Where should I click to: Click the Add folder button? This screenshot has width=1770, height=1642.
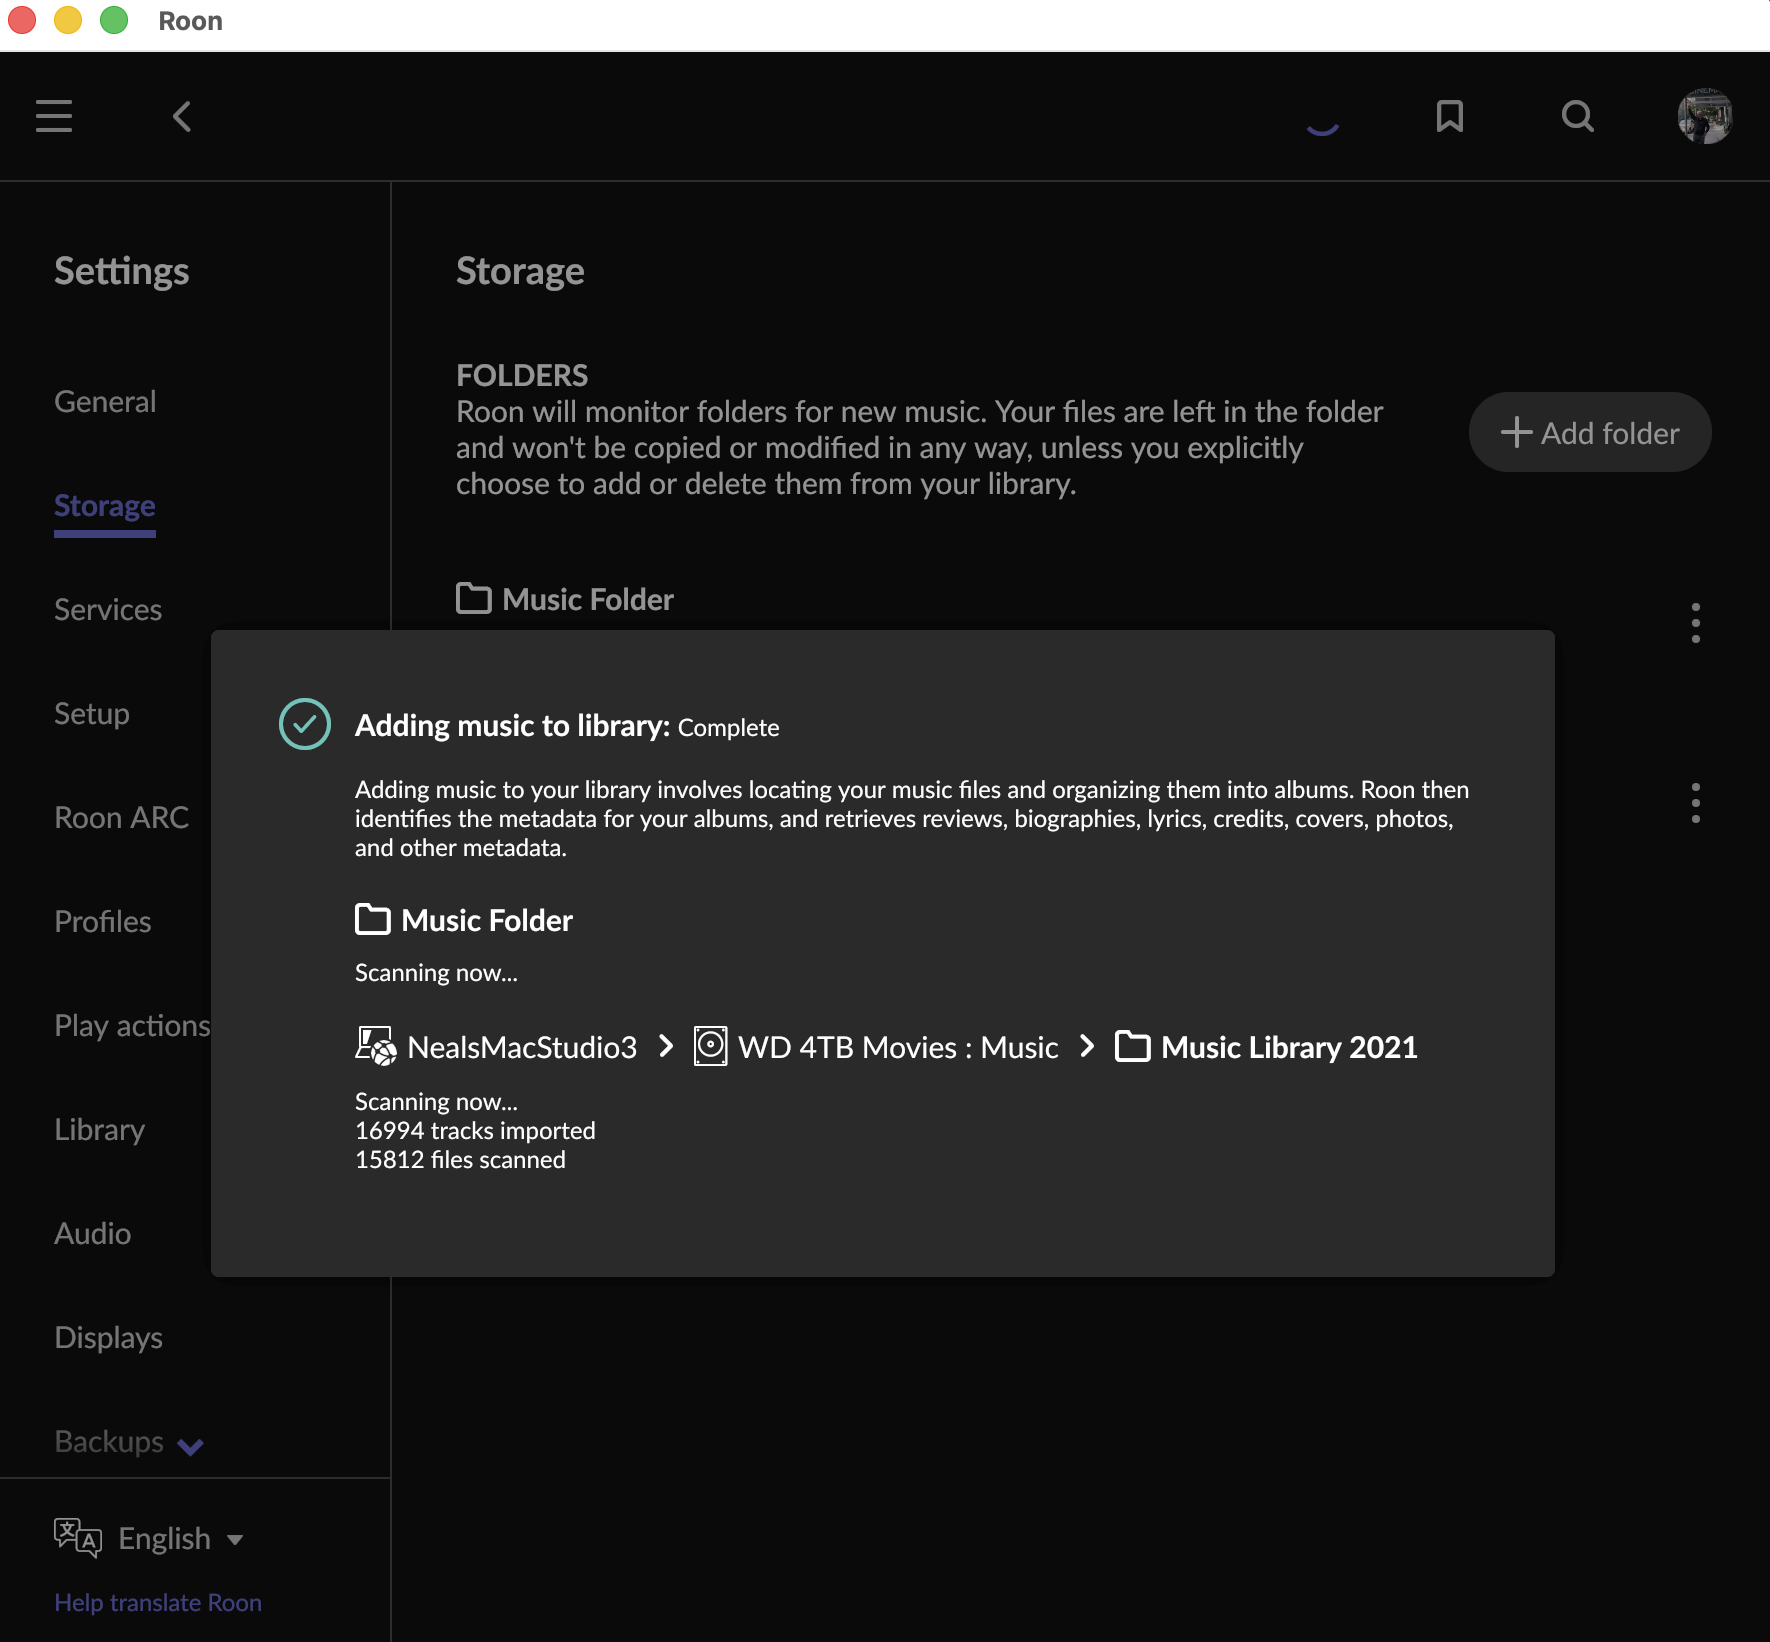[1589, 432]
